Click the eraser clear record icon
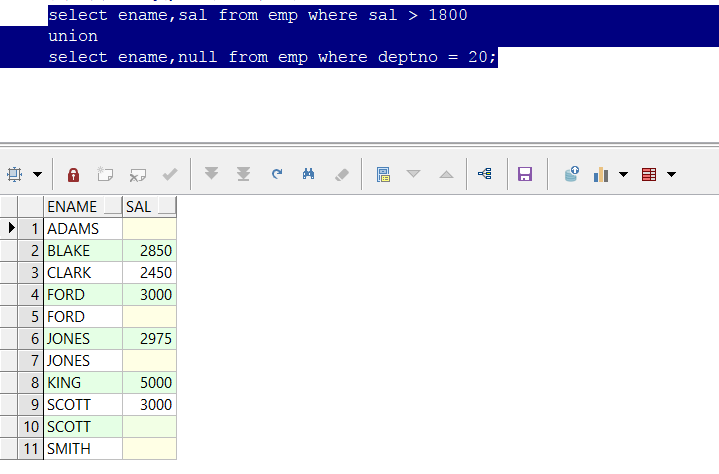The image size is (719, 474). point(342,174)
